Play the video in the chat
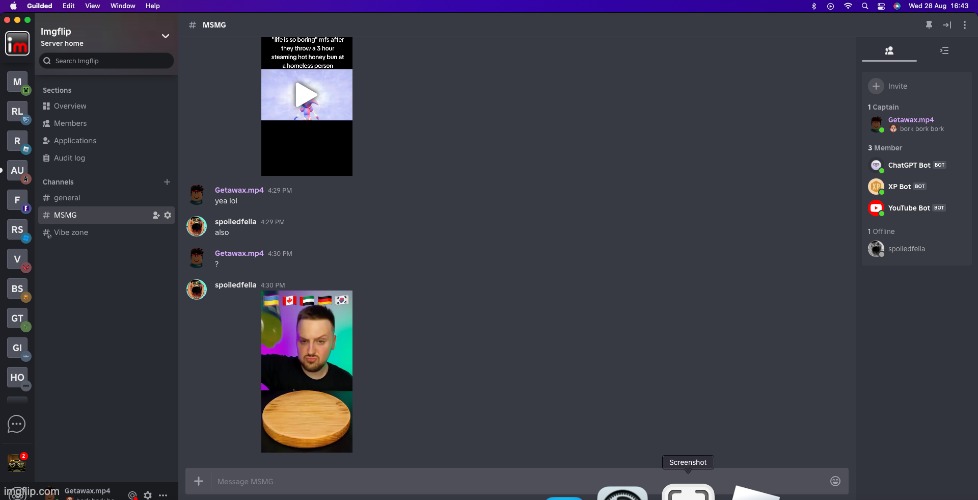This screenshot has width=978, height=500. [306, 95]
